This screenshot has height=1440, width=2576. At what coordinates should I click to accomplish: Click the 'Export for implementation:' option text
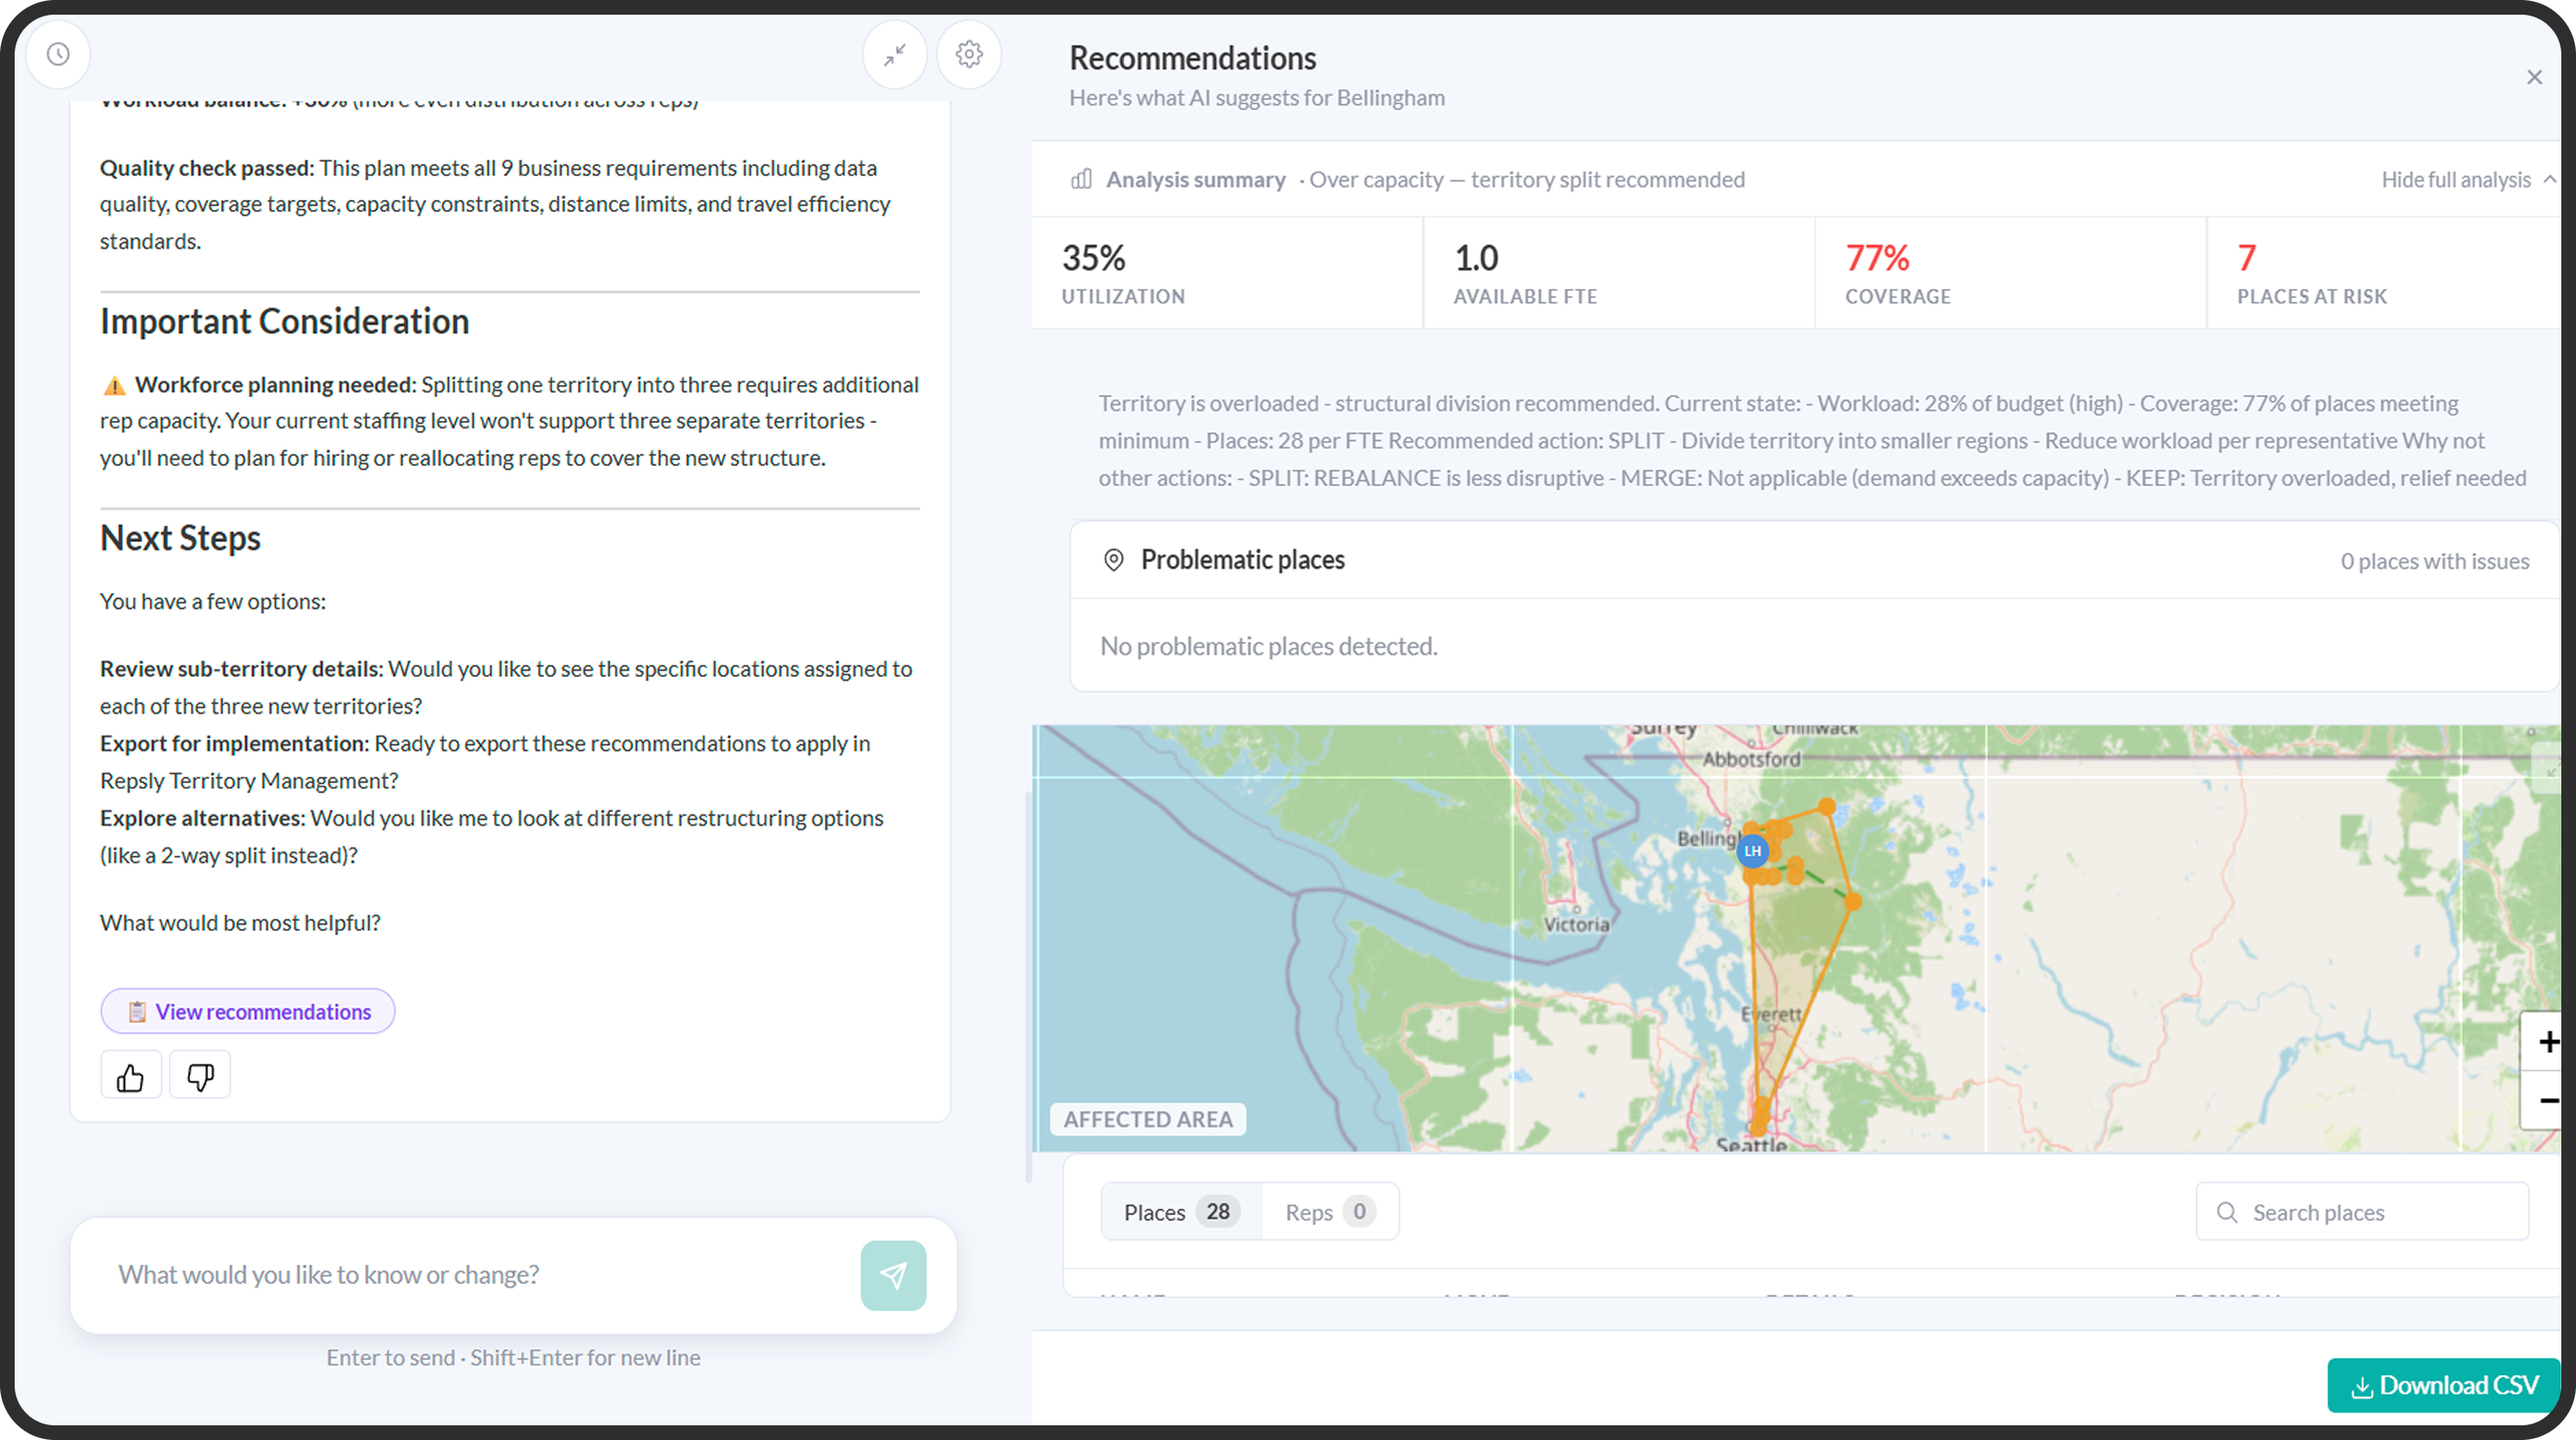[x=235, y=743]
